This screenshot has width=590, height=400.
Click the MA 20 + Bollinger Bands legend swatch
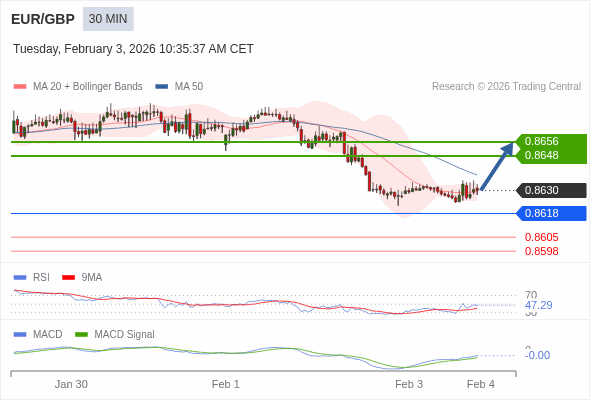tap(20, 87)
